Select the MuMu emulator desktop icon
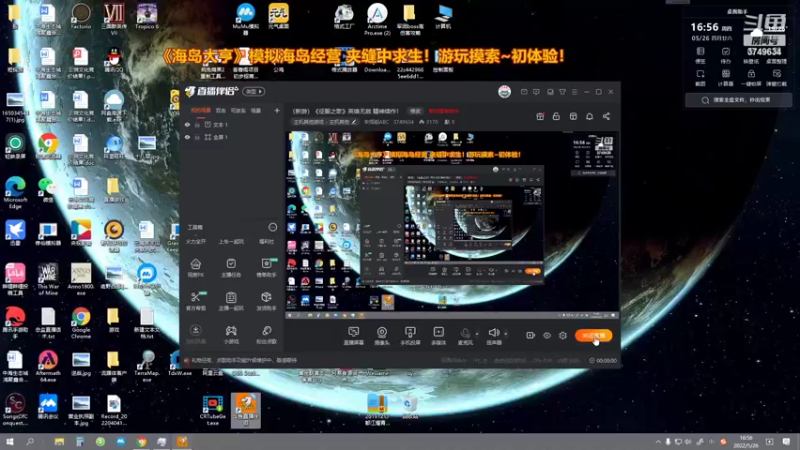Image resolution: width=800 pixels, height=450 pixels. point(245,18)
